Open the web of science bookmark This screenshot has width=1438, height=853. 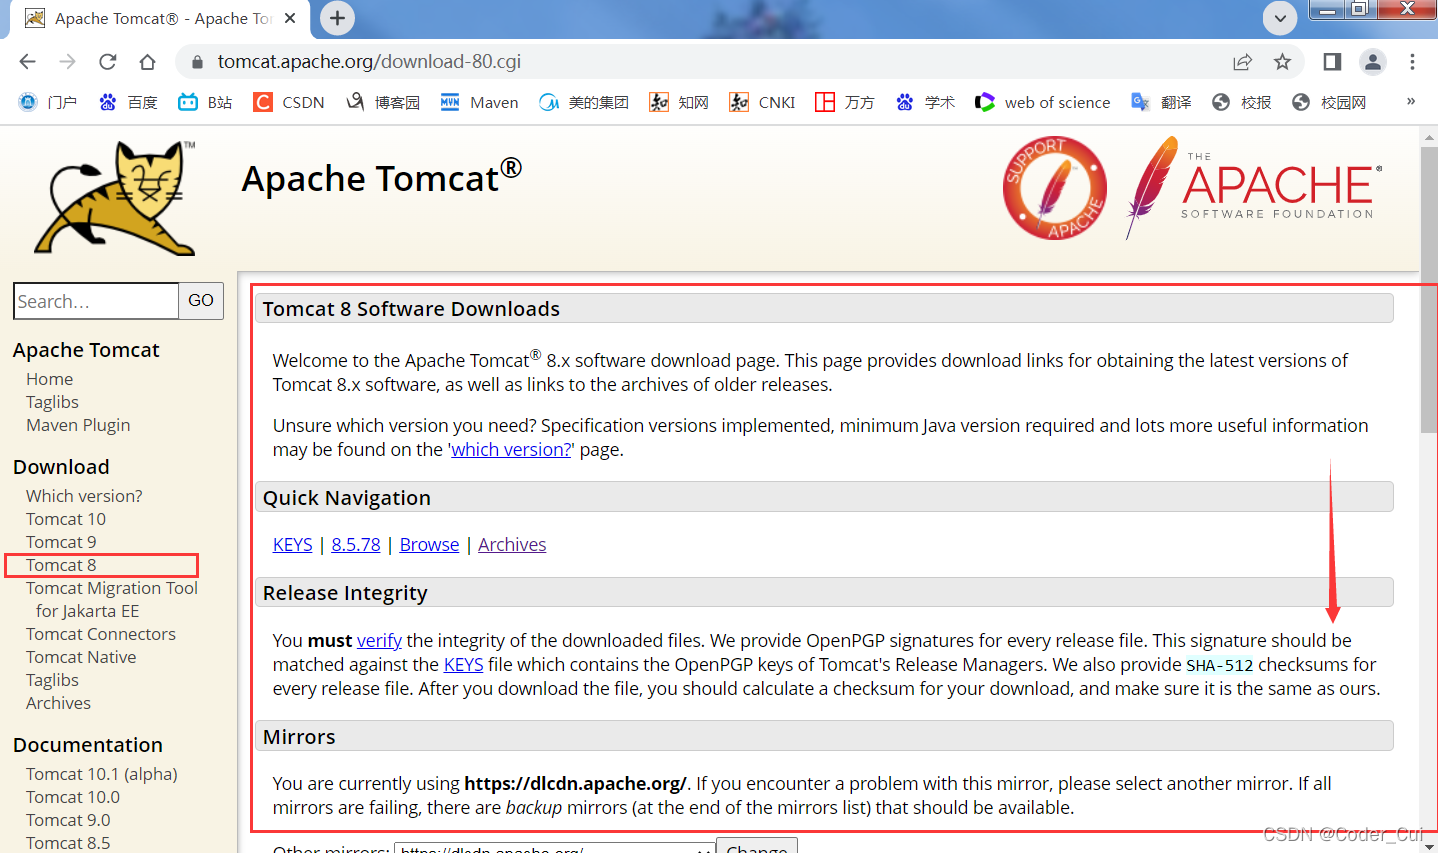tap(1043, 102)
